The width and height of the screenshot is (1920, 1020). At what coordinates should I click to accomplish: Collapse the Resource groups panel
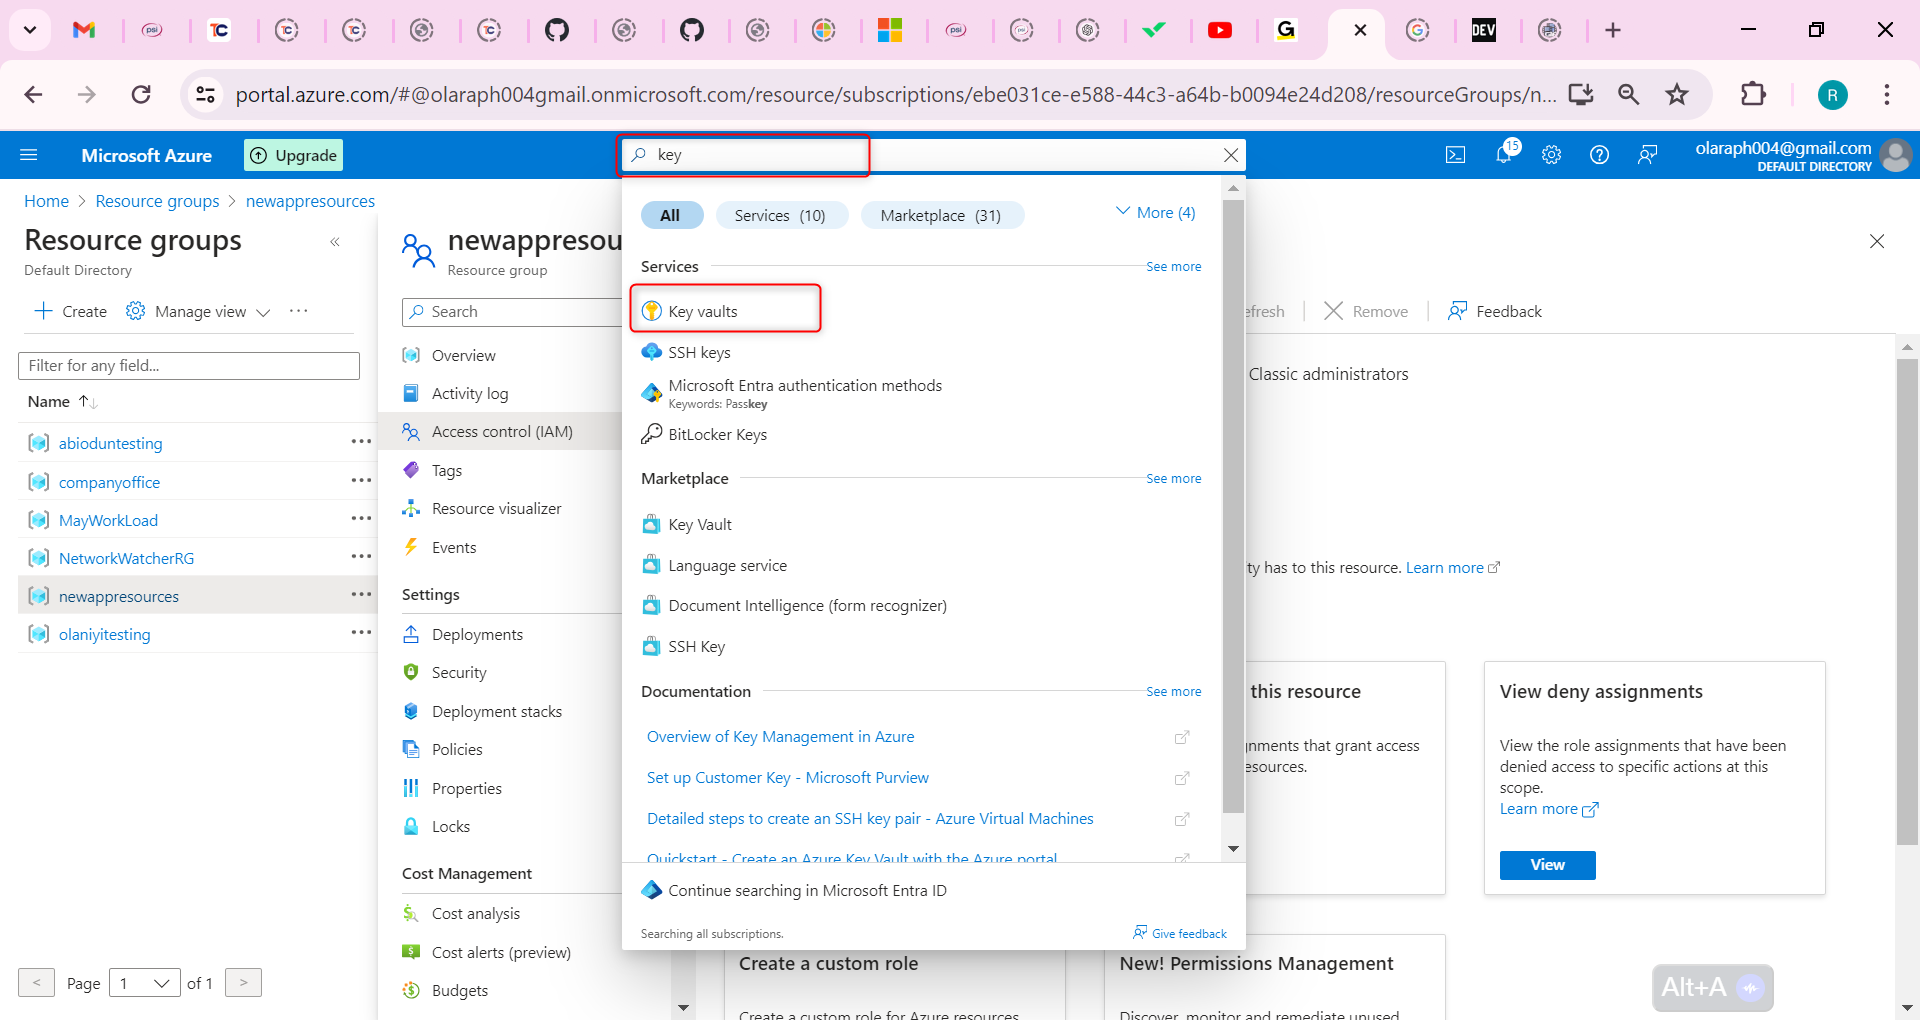pyautogui.click(x=335, y=242)
